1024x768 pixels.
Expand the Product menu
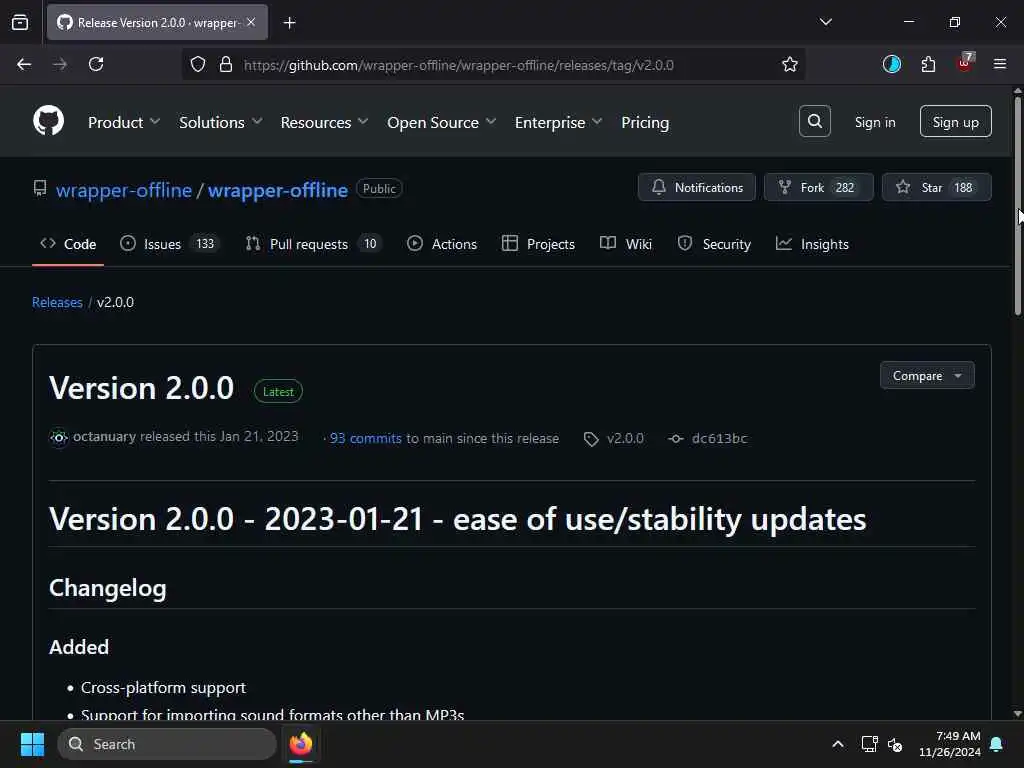(x=124, y=122)
